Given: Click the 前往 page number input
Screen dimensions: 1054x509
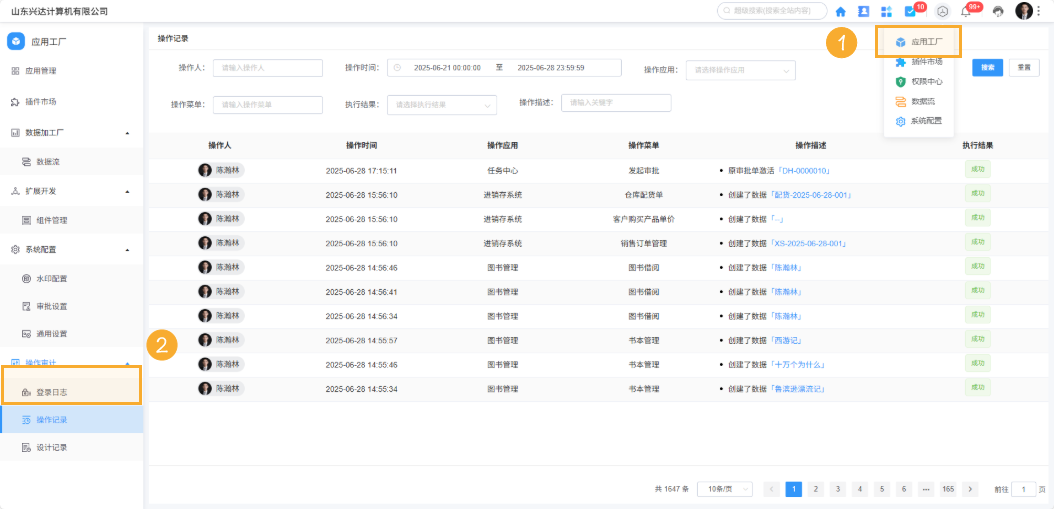Looking at the screenshot, I should (x=1024, y=490).
